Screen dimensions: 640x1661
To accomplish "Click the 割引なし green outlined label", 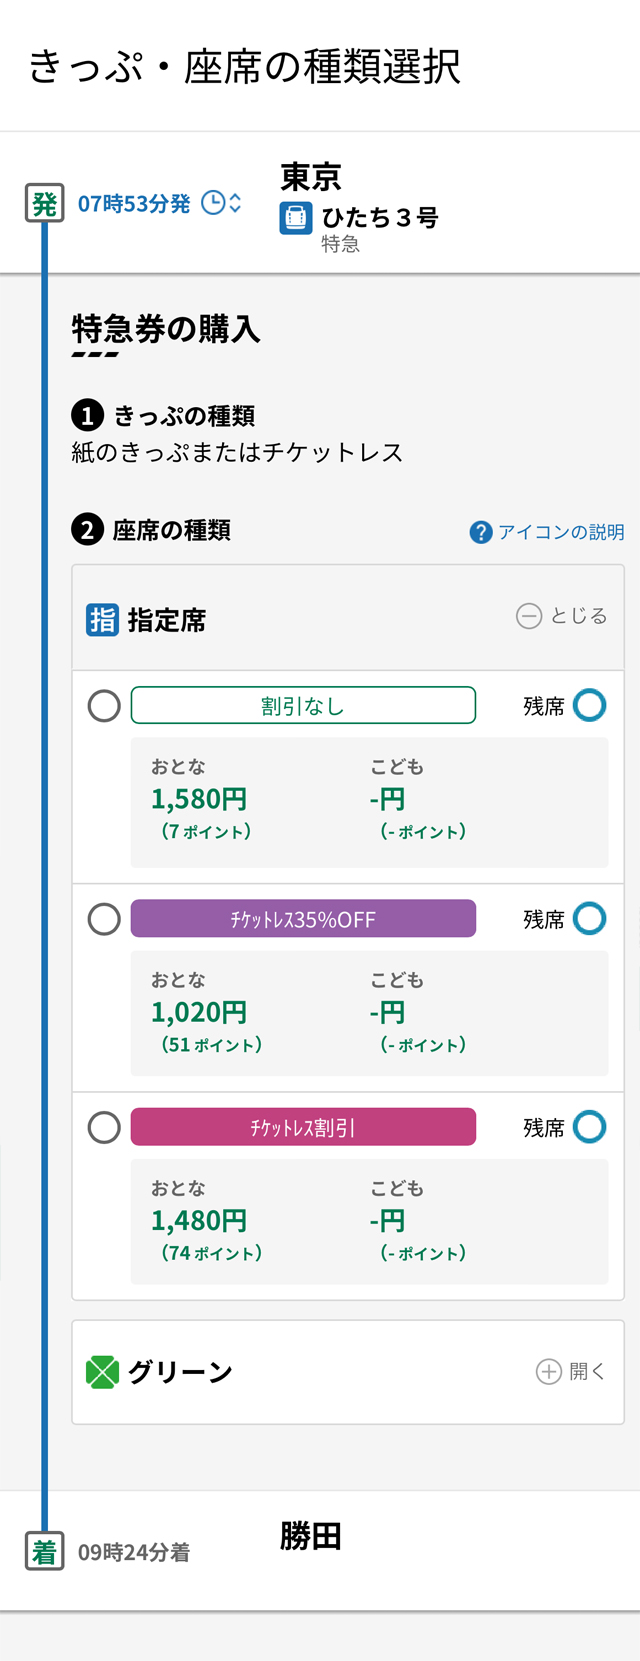I will pos(303,705).
